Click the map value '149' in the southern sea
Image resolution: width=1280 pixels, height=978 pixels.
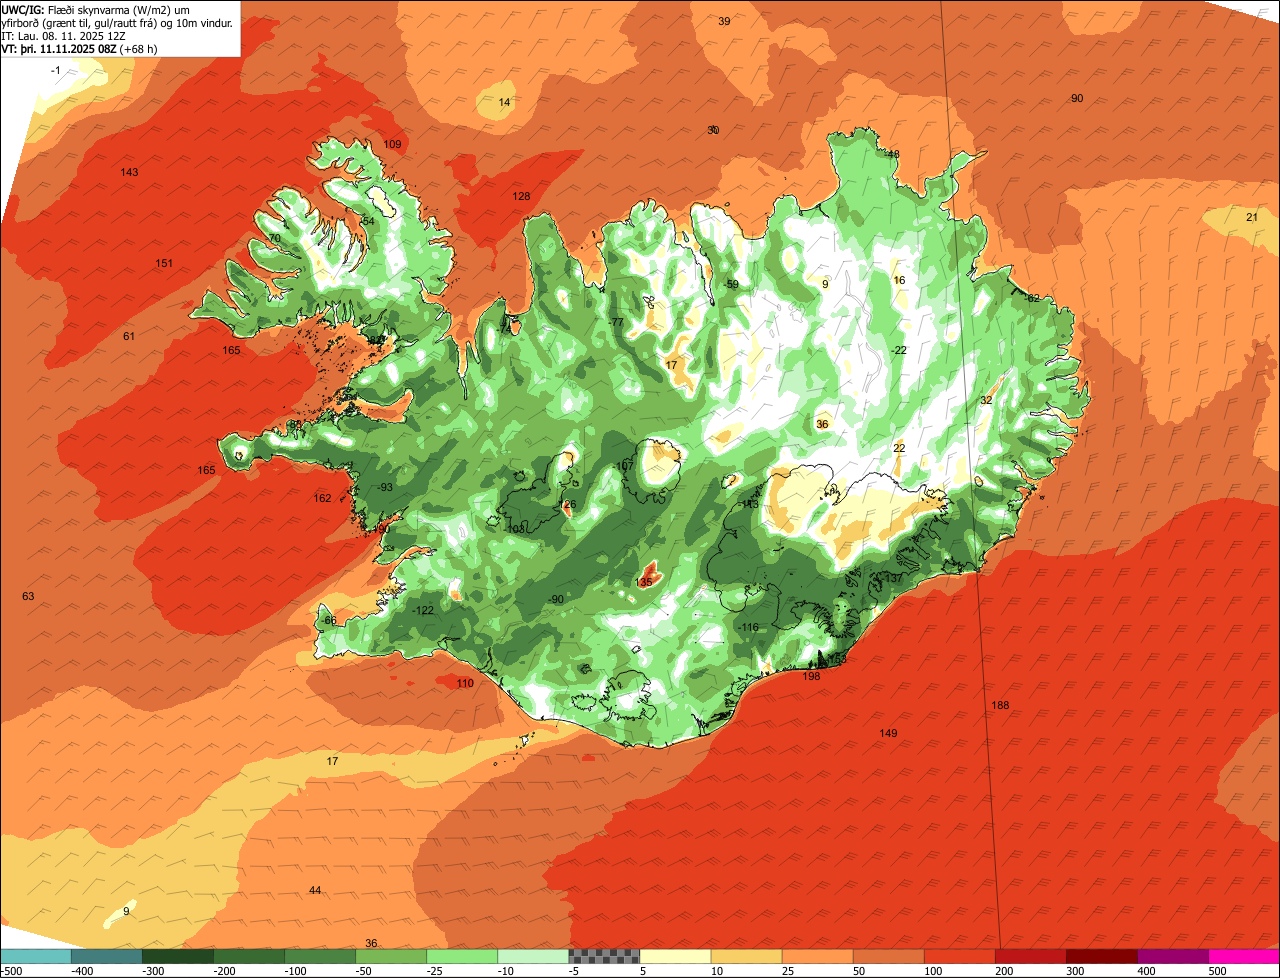[888, 734]
